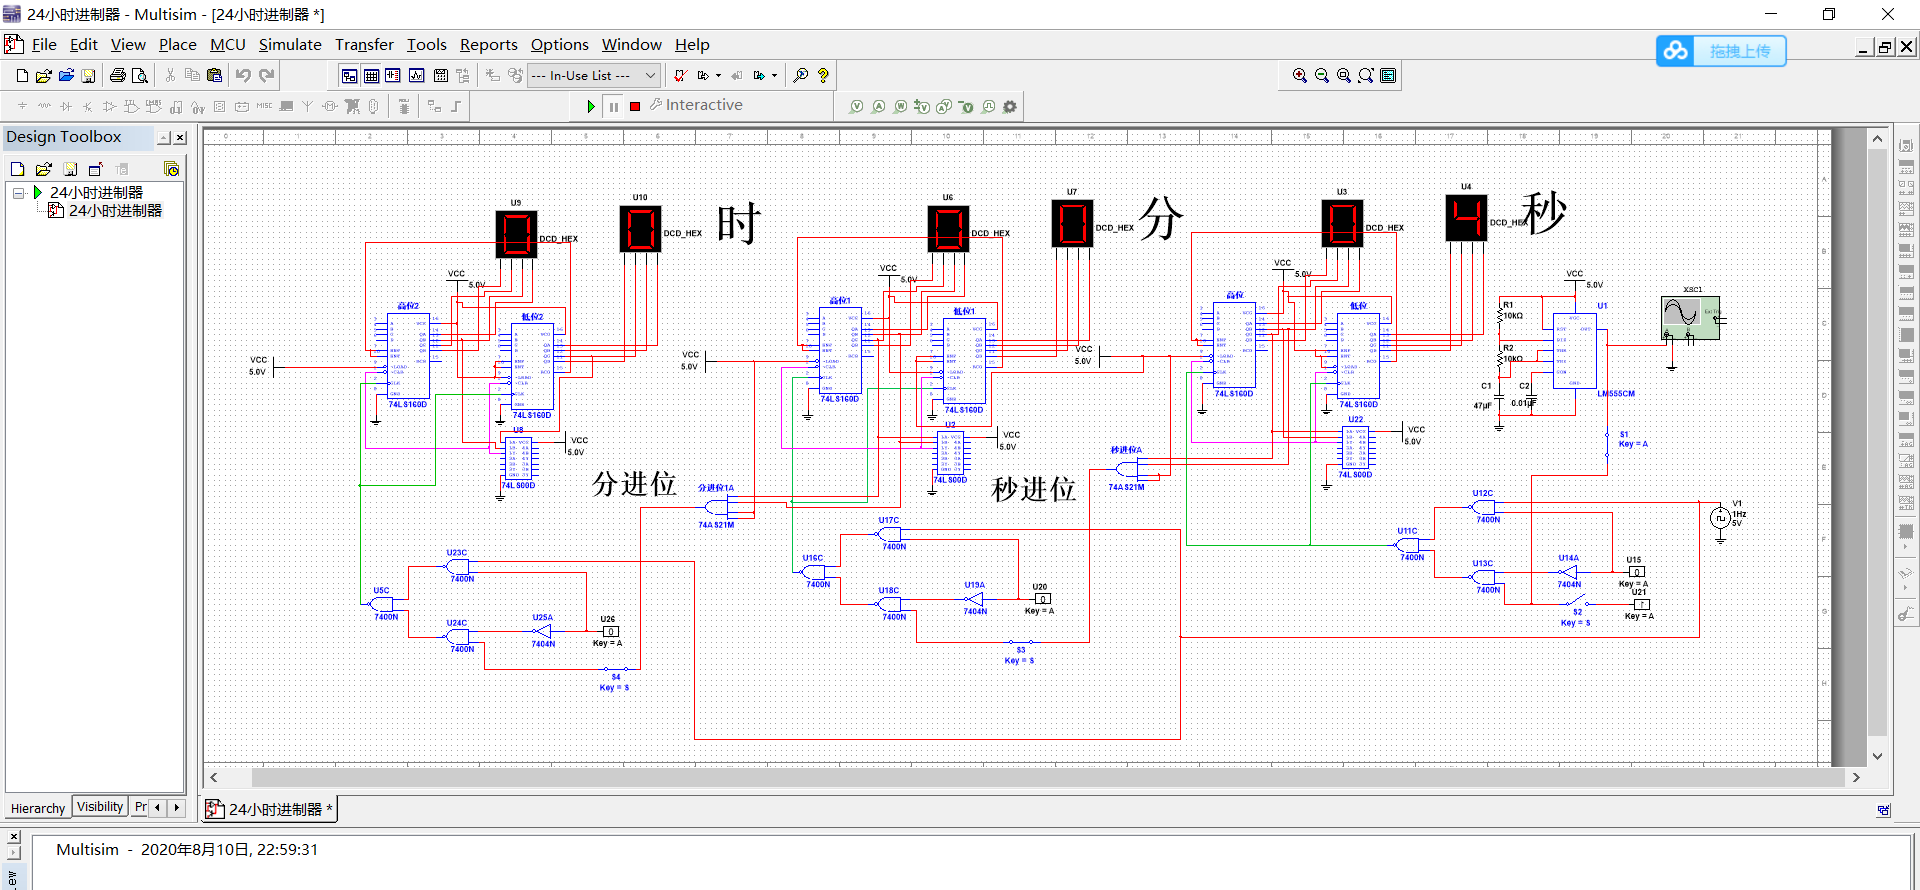Click the S4 switch Key = S

[616, 672]
